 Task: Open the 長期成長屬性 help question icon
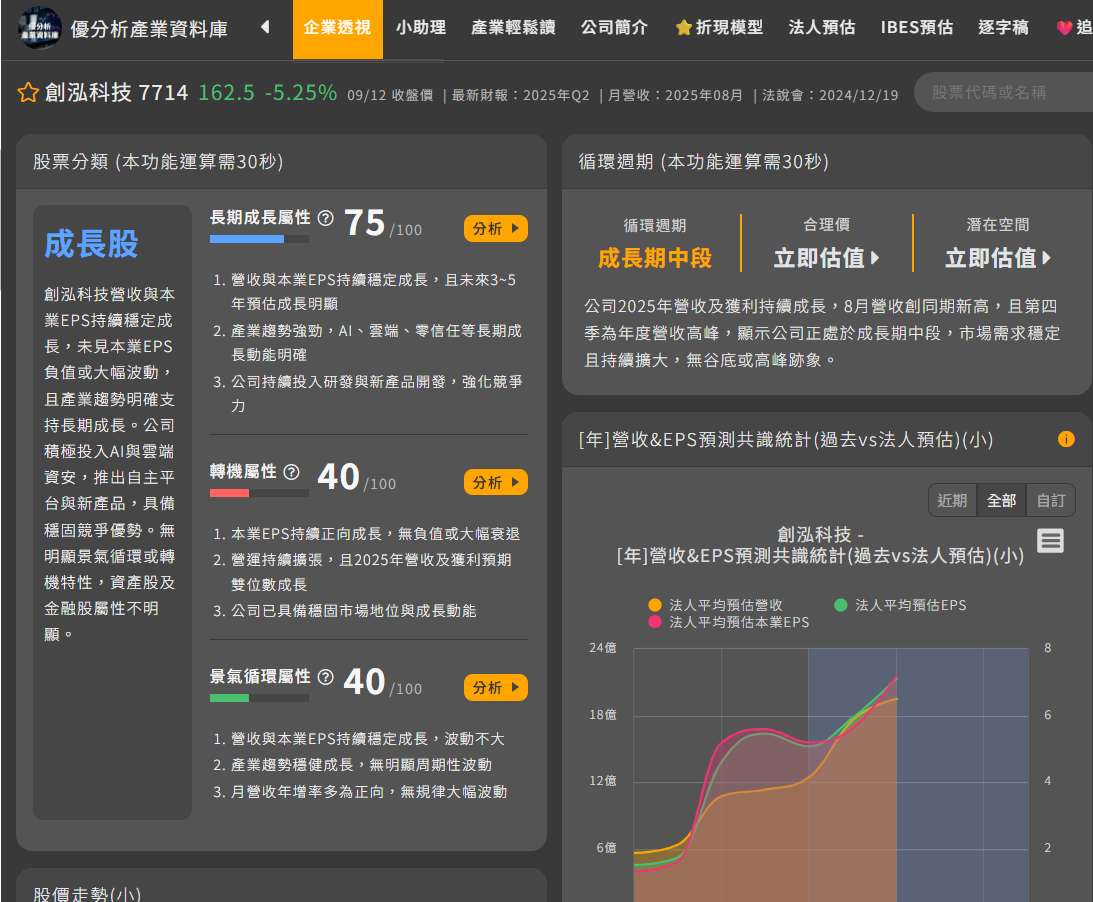point(326,217)
